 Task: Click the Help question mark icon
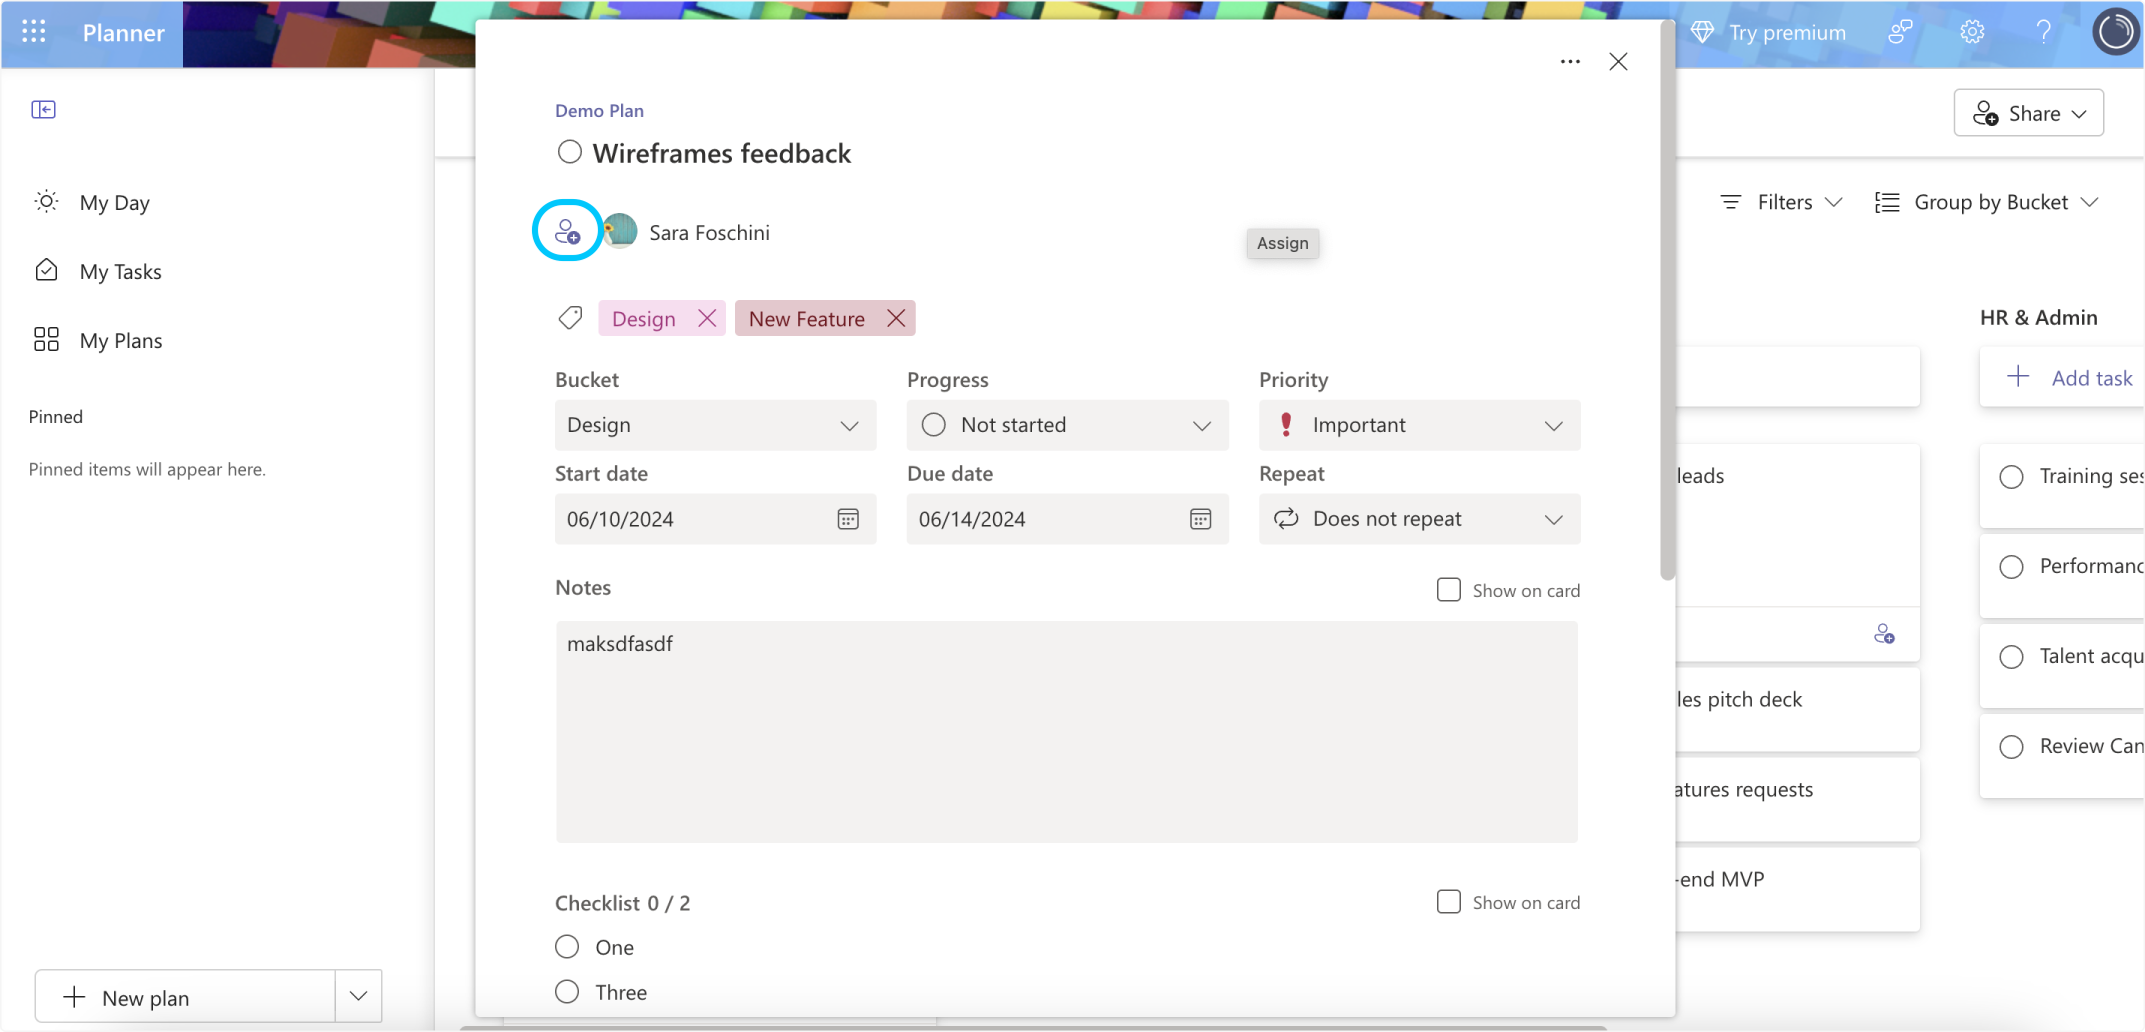point(2043,31)
